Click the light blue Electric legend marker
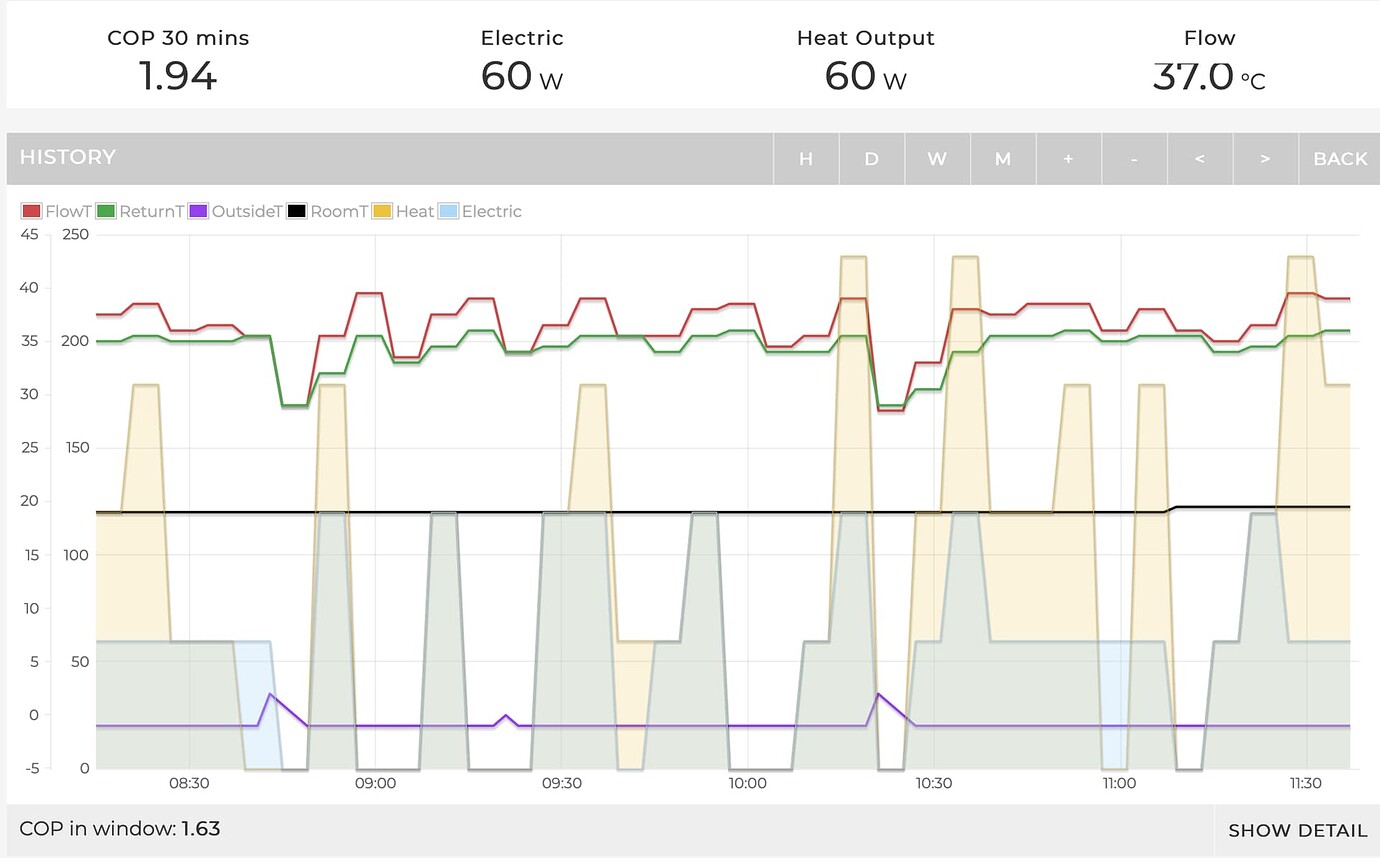This screenshot has width=1380, height=858. pos(447,211)
